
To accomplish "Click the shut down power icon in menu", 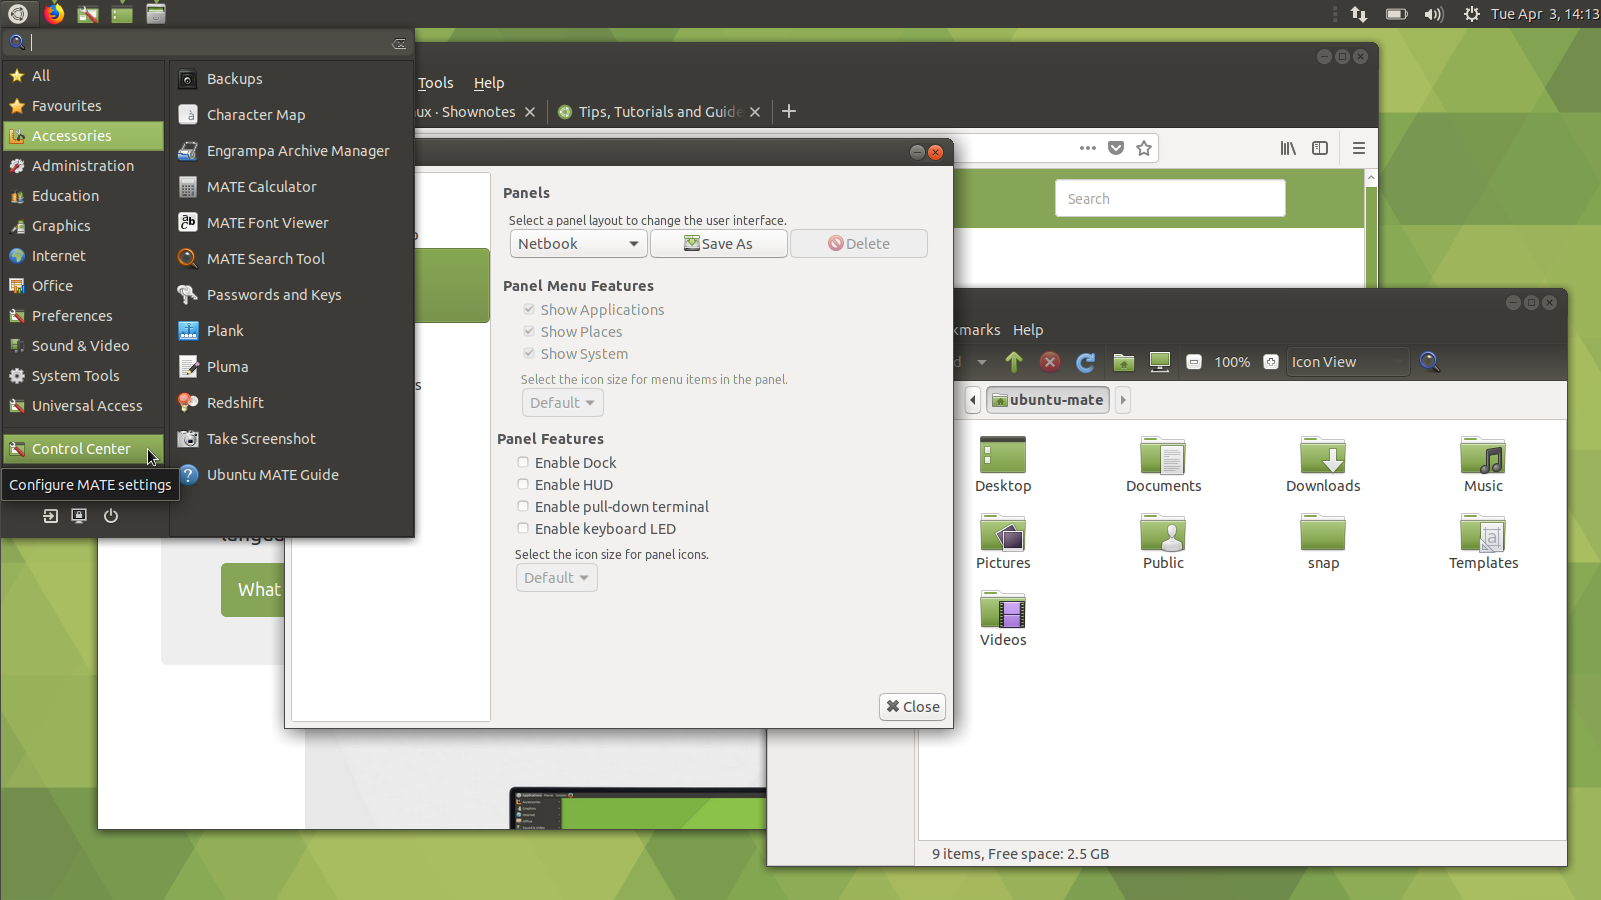I will (x=111, y=516).
